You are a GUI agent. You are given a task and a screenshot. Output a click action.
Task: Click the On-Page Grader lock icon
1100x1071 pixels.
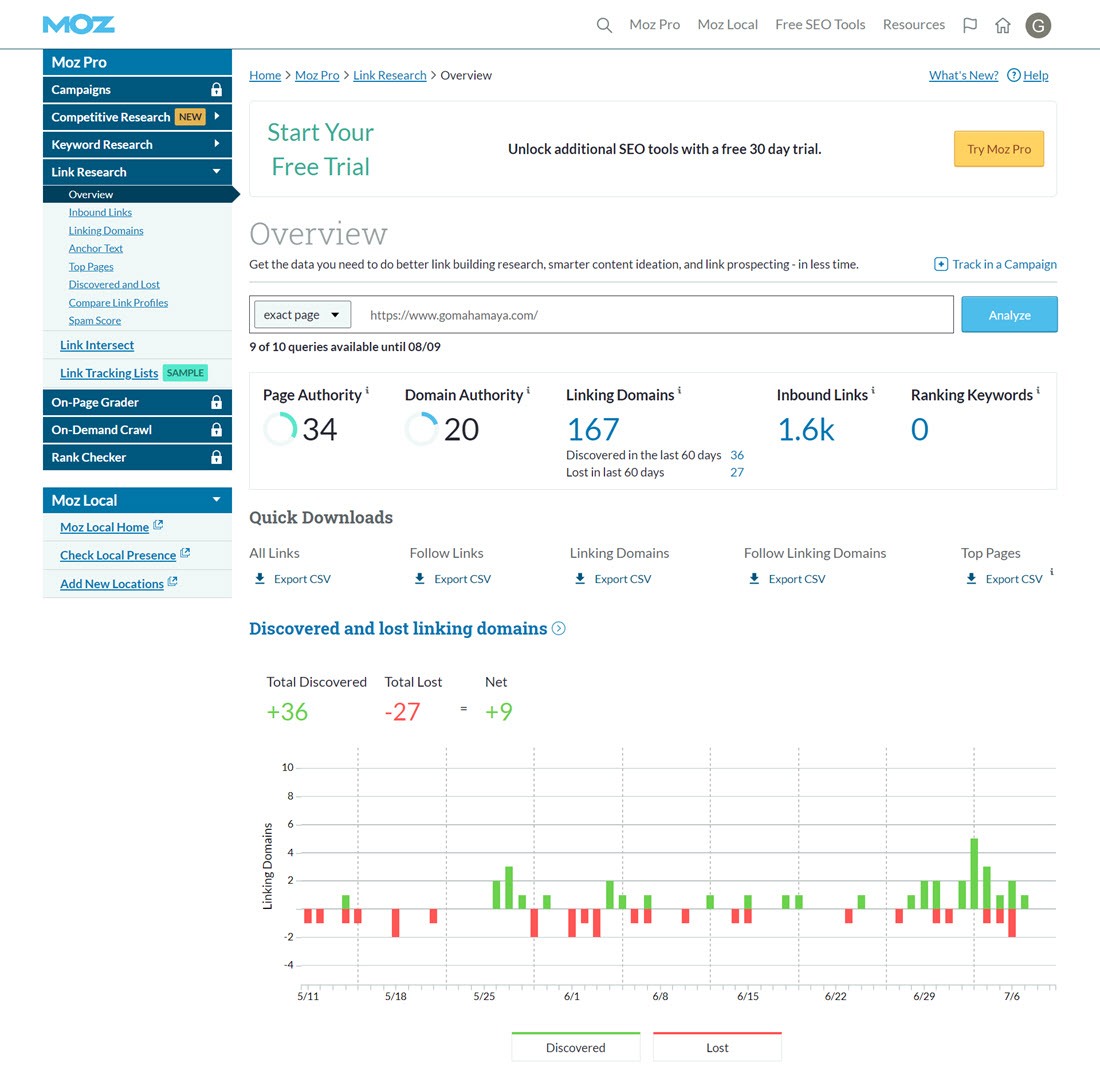click(216, 402)
